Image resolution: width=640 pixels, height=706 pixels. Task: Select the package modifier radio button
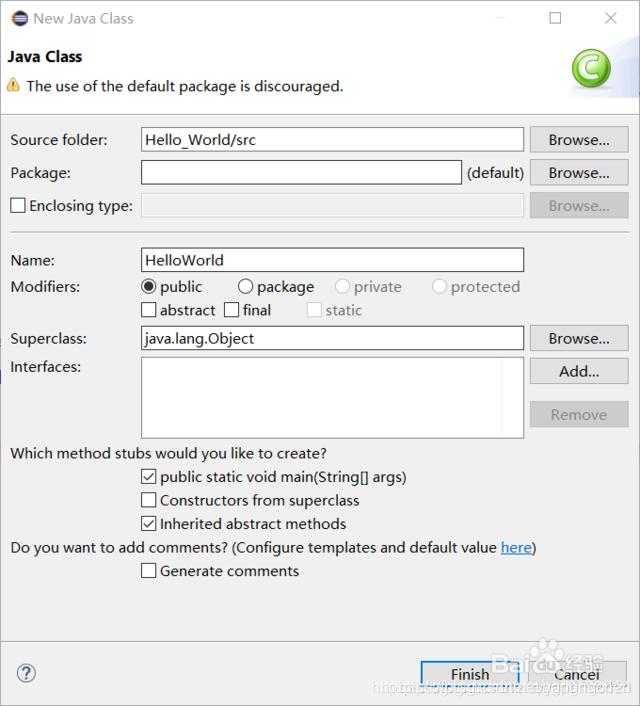click(x=245, y=286)
